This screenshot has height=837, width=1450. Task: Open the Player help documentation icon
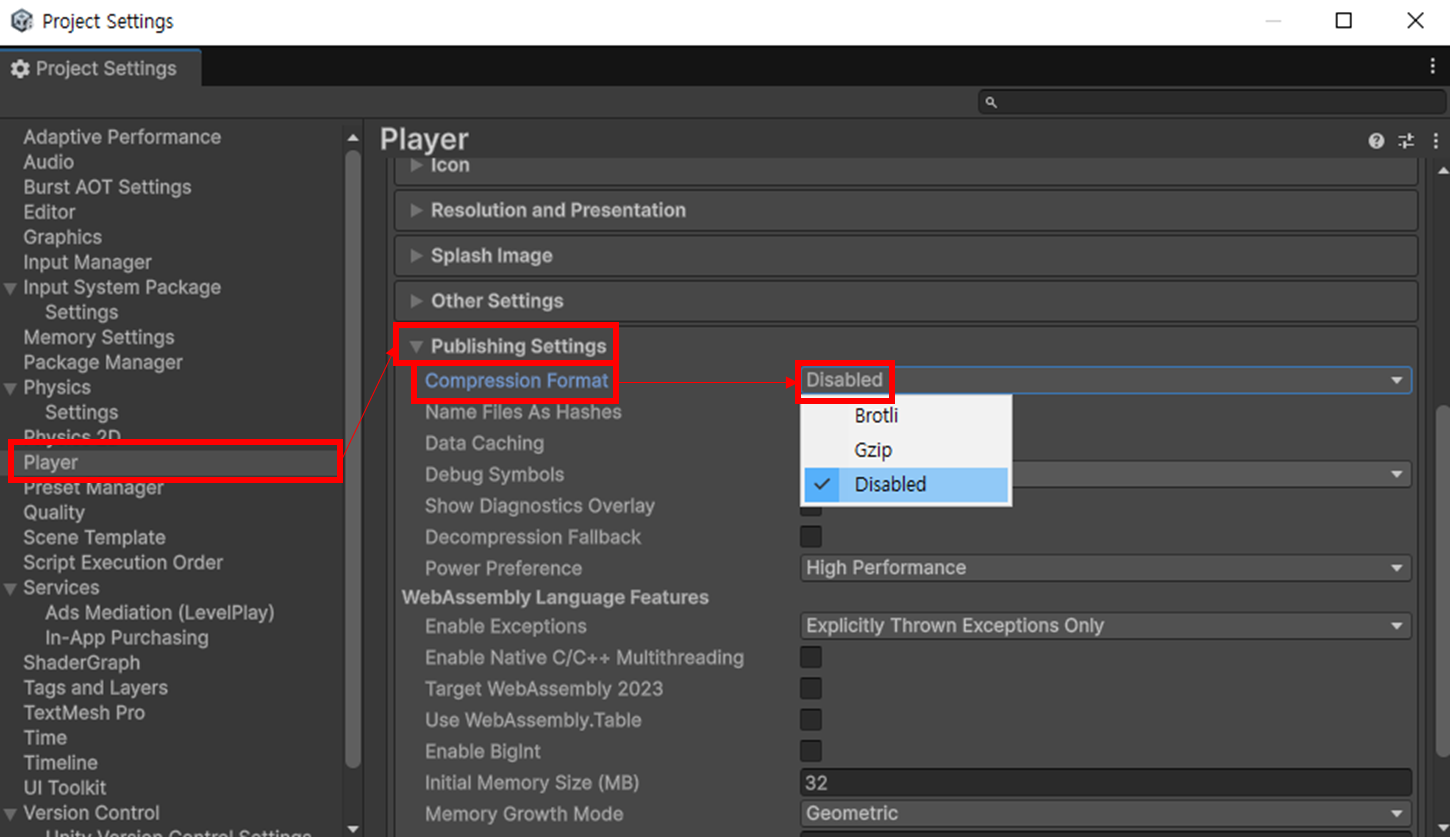coord(1376,141)
